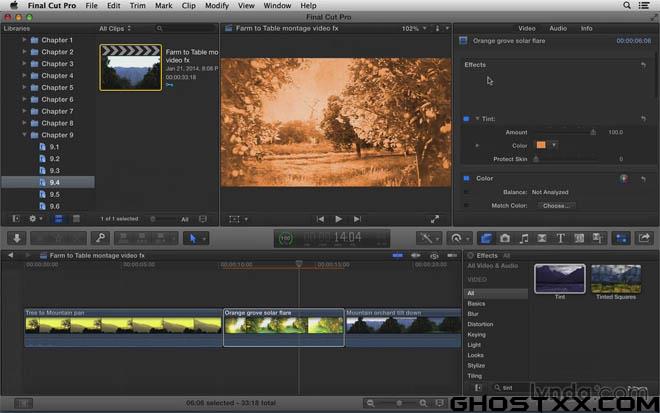Collapse the Tint effect disclosure triangle
Screen dimensions: 660x413
tap(477, 119)
